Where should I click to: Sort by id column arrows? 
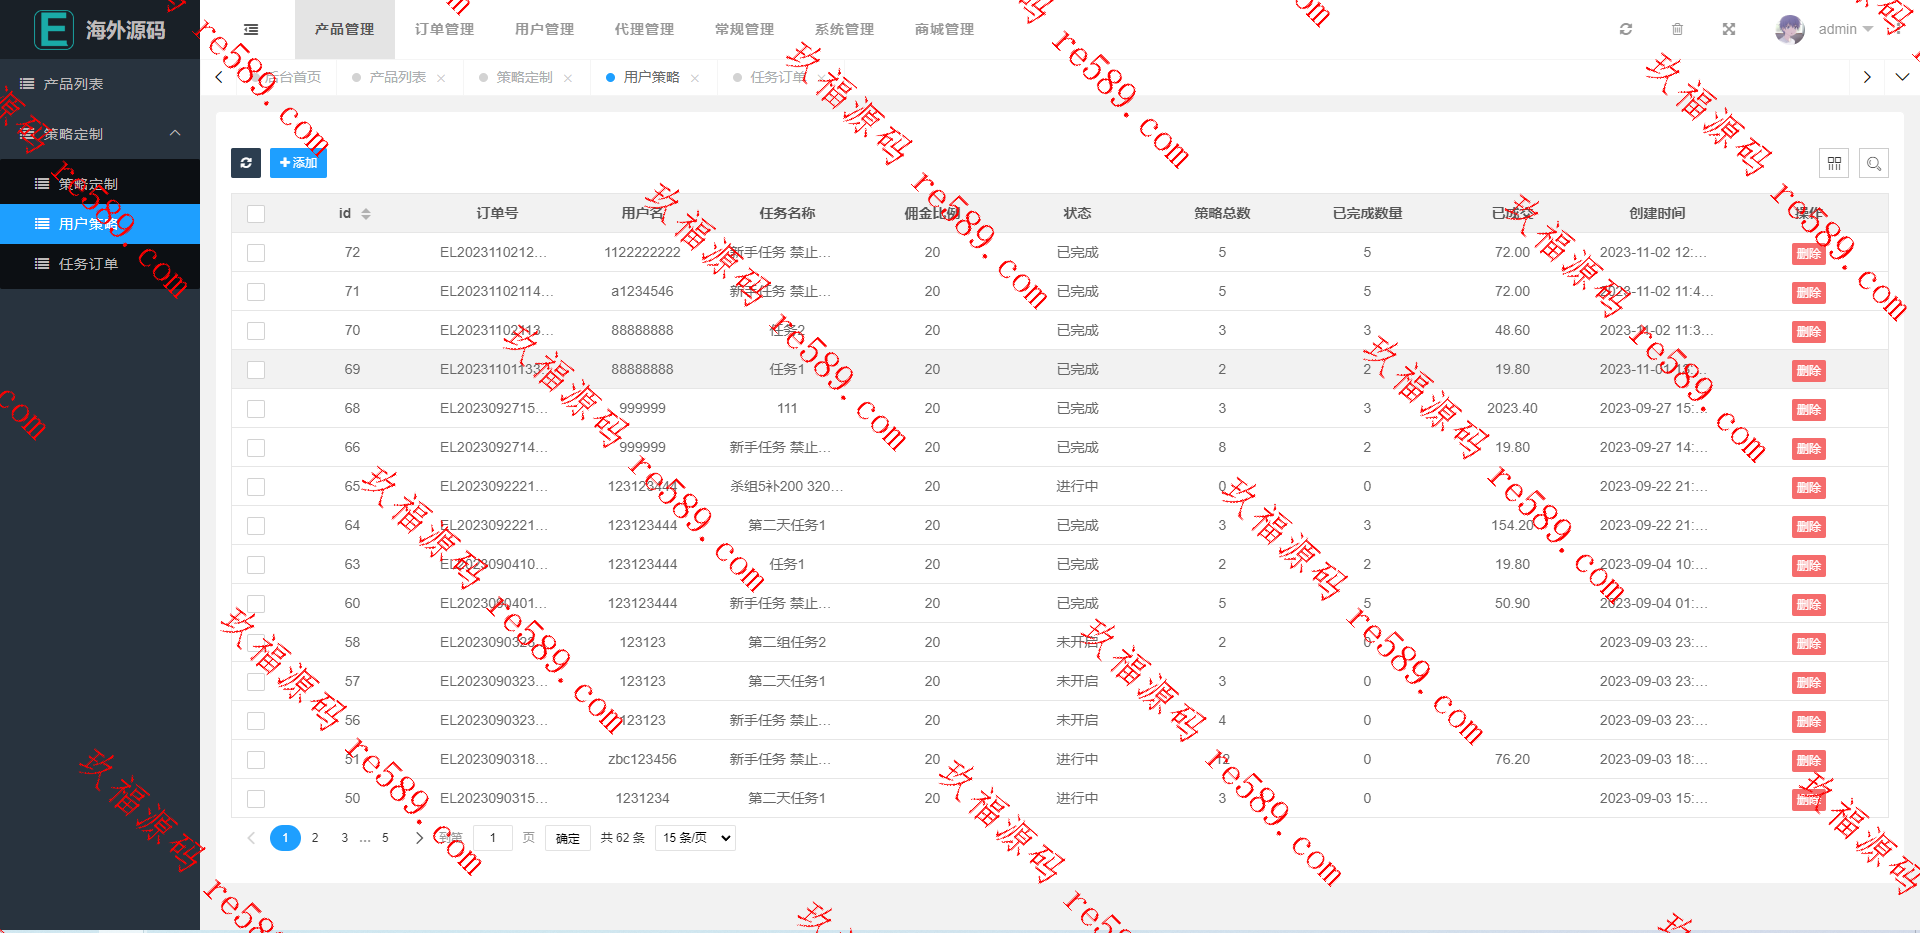tap(366, 214)
